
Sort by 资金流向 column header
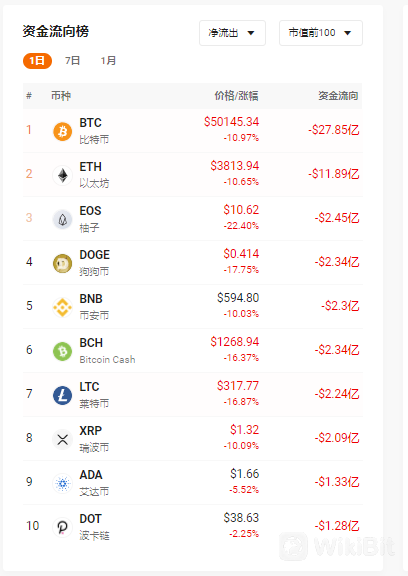[338, 96]
